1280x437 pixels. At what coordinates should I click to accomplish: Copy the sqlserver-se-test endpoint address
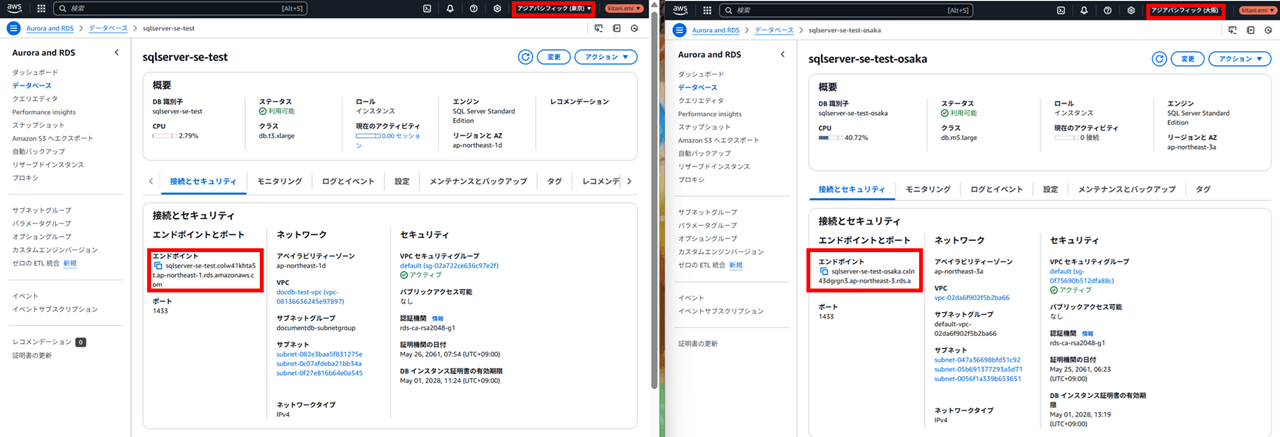pos(158,266)
